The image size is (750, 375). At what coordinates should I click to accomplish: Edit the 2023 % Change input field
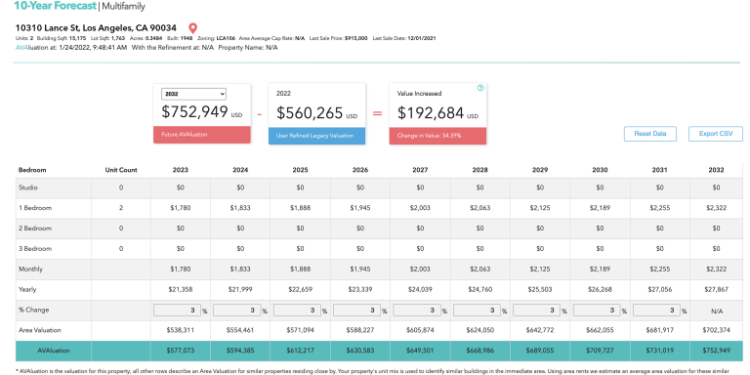(x=176, y=310)
